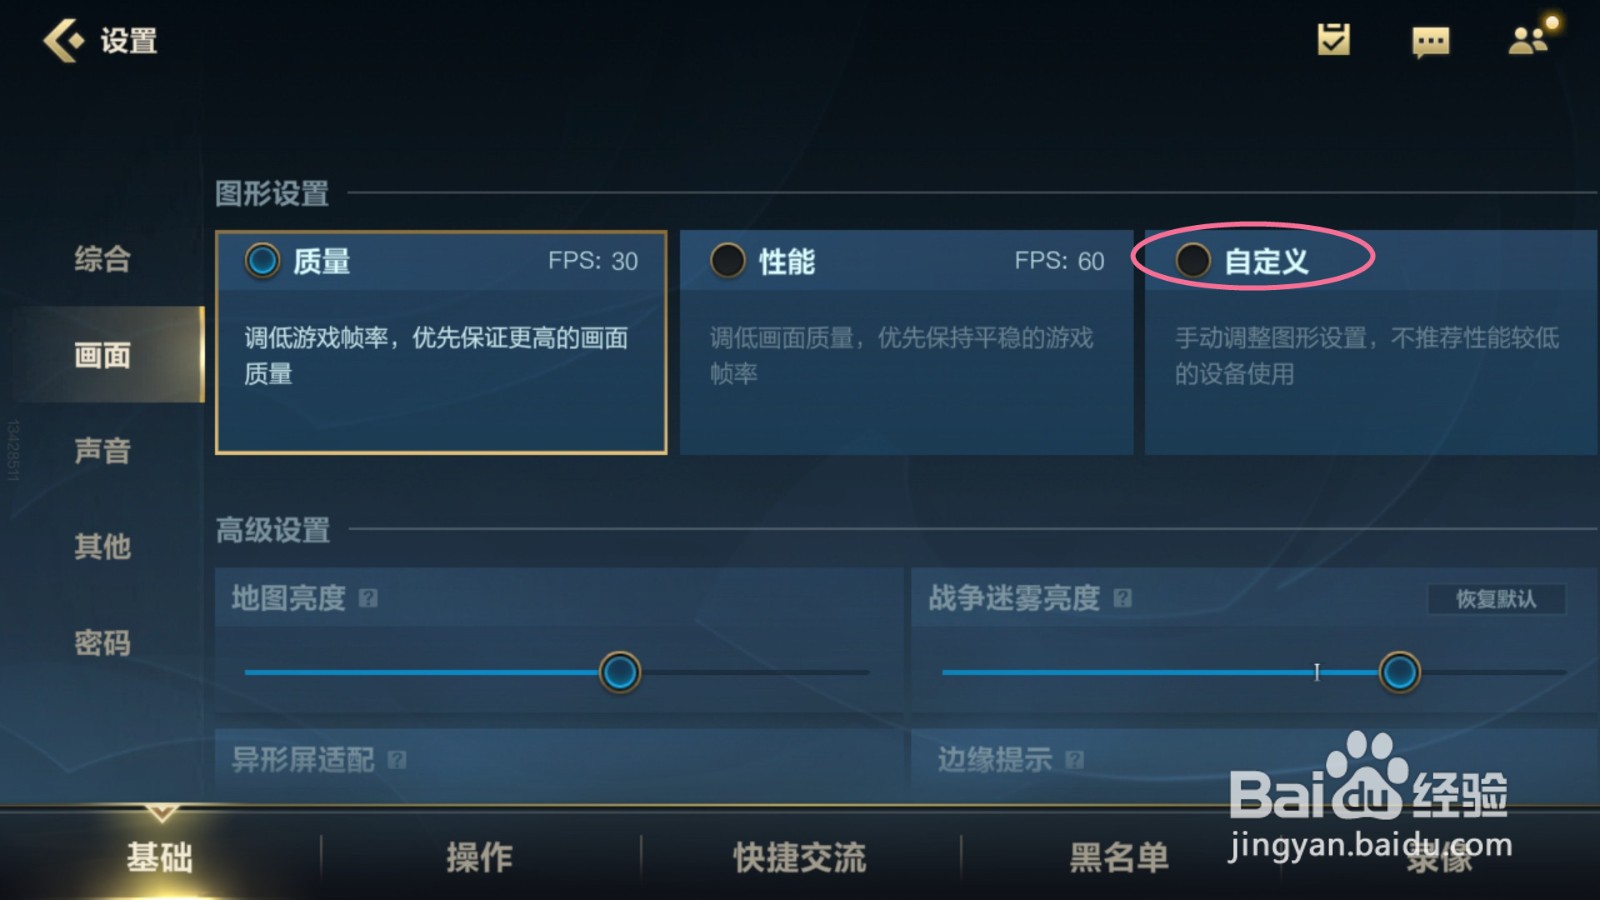Switch to the 操作 bottom tab
1600x900 pixels.
[x=480, y=857]
